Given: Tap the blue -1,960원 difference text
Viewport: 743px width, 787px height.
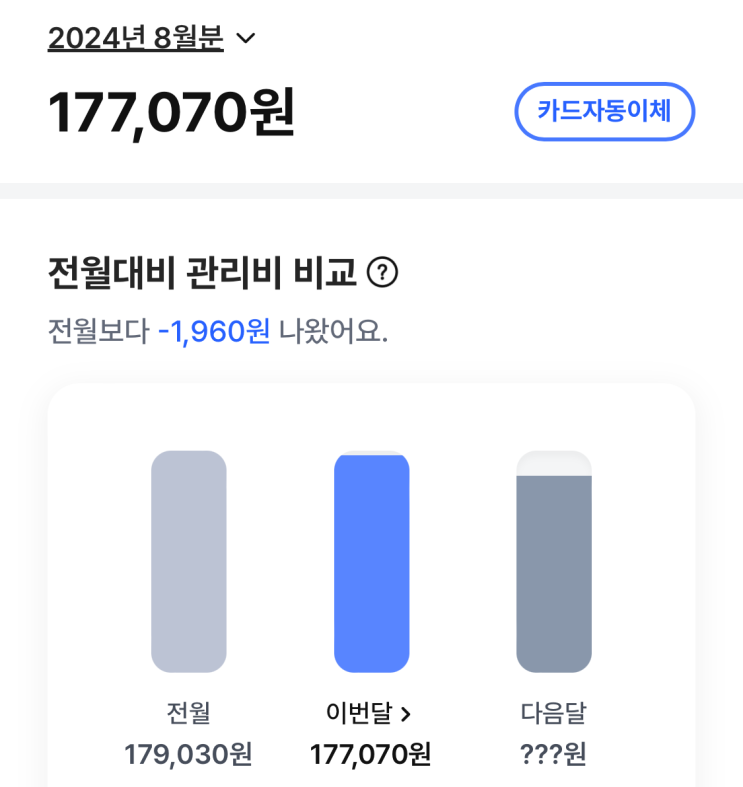Looking at the screenshot, I should tap(214, 332).
